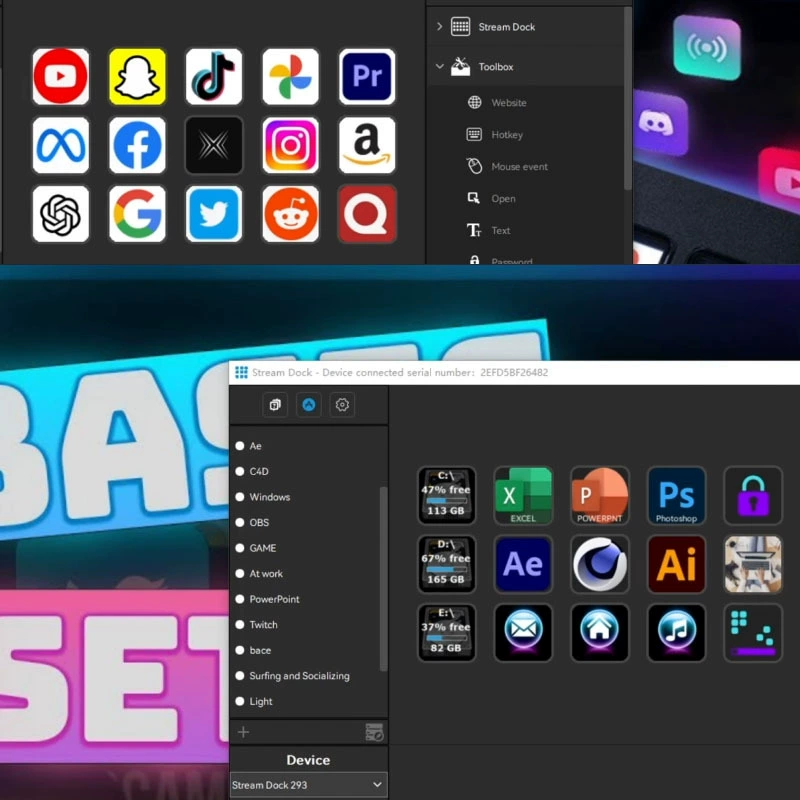The height and width of the screenshot is (800, 800).
Task: Select the Twitch profile radio button
Action: 240,624
